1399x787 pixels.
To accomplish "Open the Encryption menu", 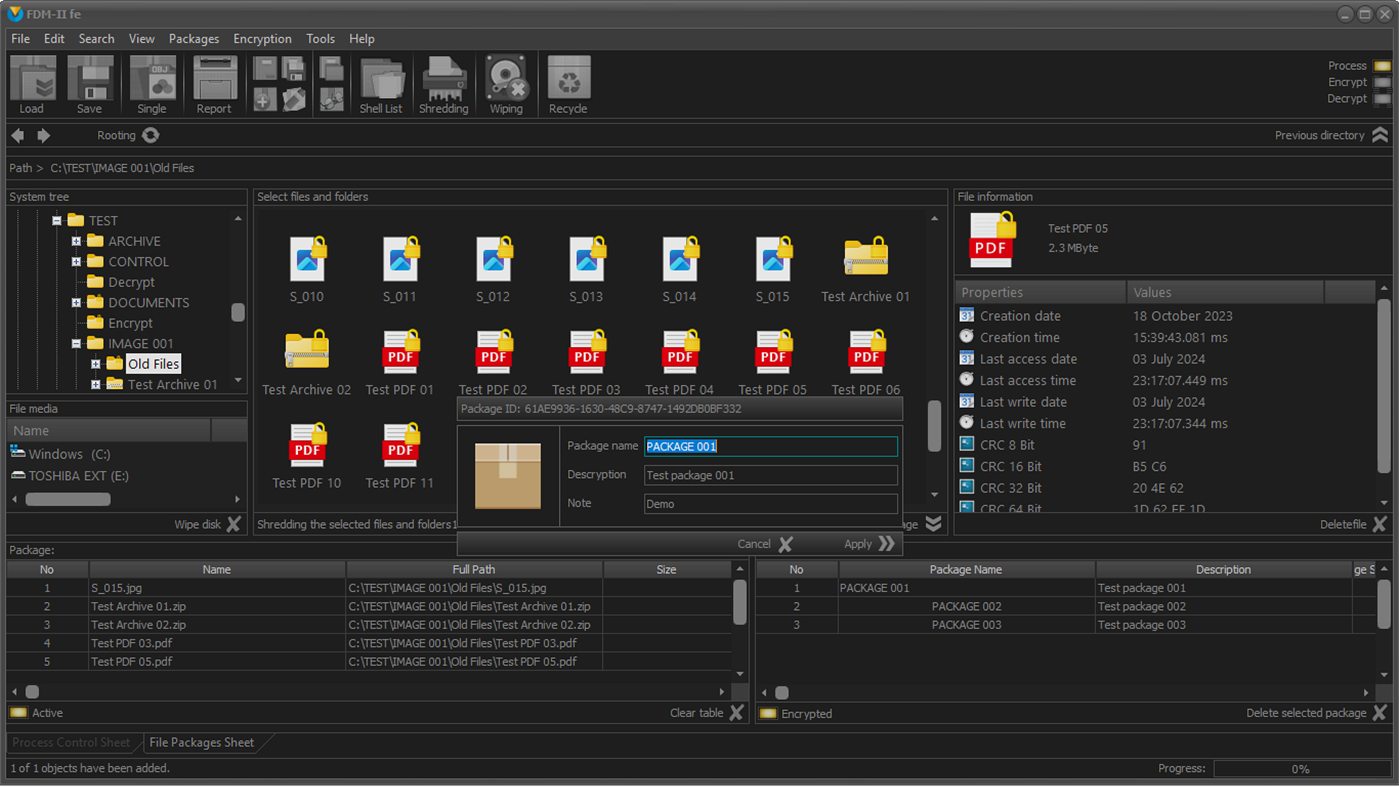I will [x=262, y=39].
